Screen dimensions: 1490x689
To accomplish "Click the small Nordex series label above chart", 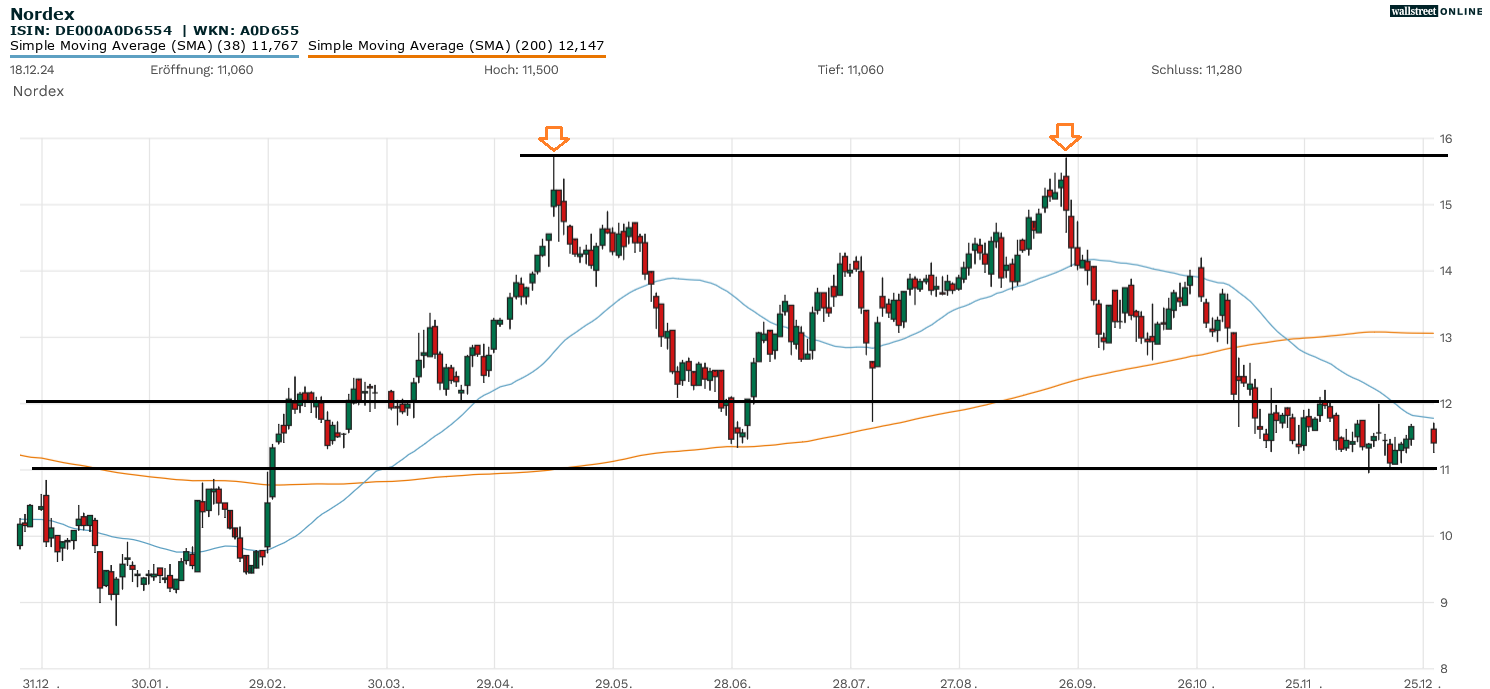I will click(x=38, y=91).
